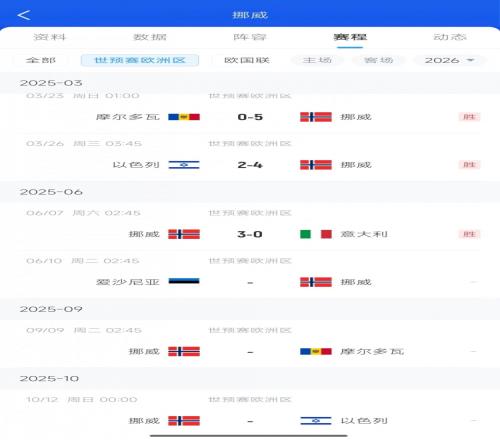Switch to the 资料 tab

click(50, 37)
